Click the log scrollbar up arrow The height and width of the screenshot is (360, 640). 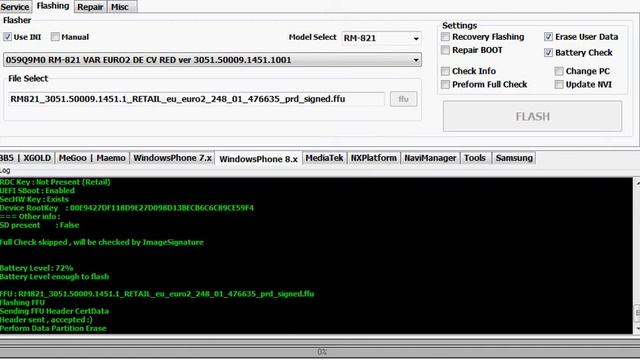tap(637, 183)
